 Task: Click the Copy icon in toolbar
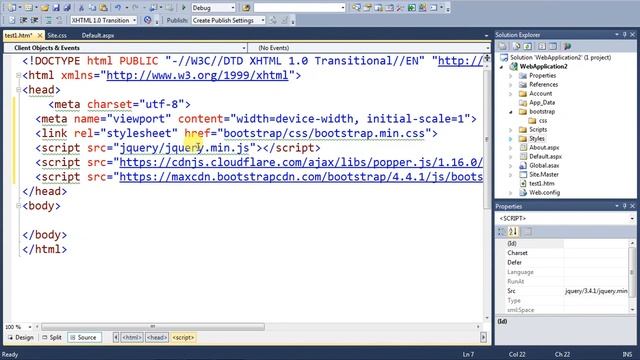tap(93, 8)
